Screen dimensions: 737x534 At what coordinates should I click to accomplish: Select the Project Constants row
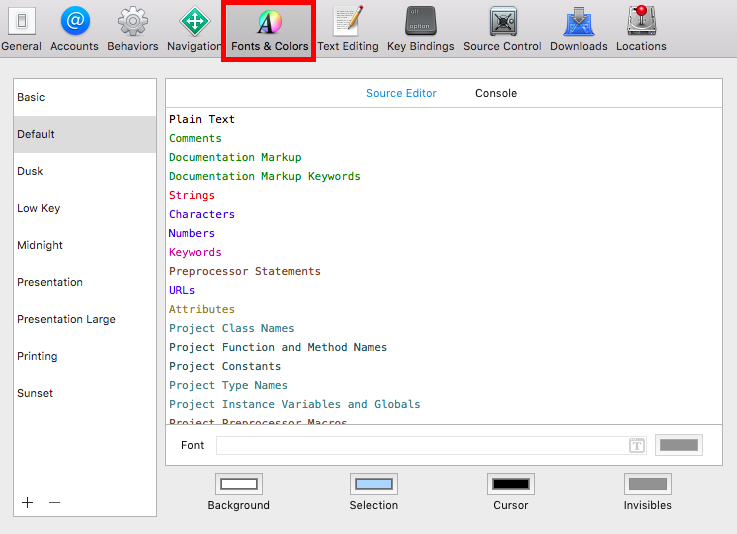point(444,366)
